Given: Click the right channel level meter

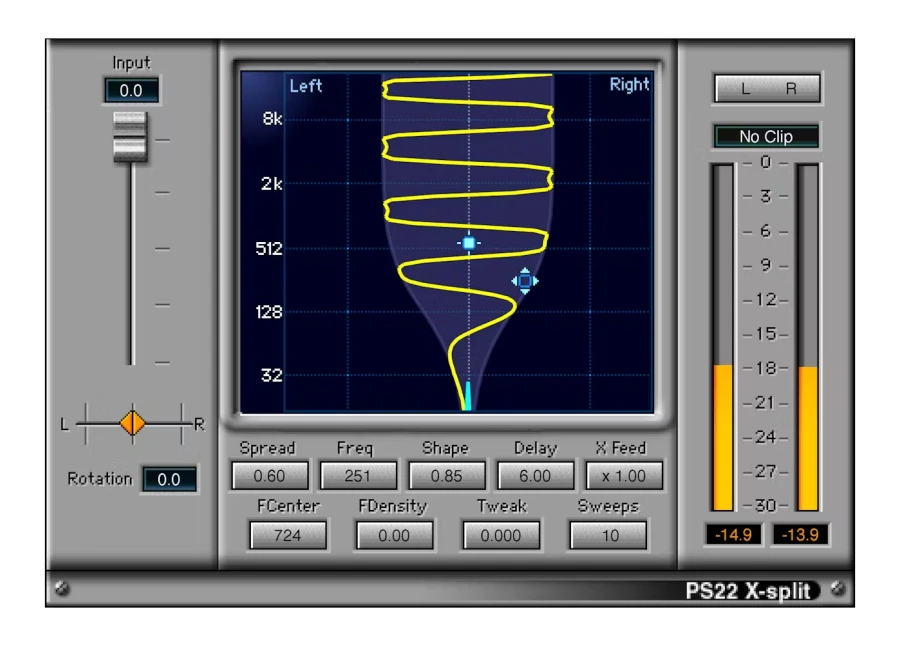Looking at the screenshot, I should [x=808, y=338].
